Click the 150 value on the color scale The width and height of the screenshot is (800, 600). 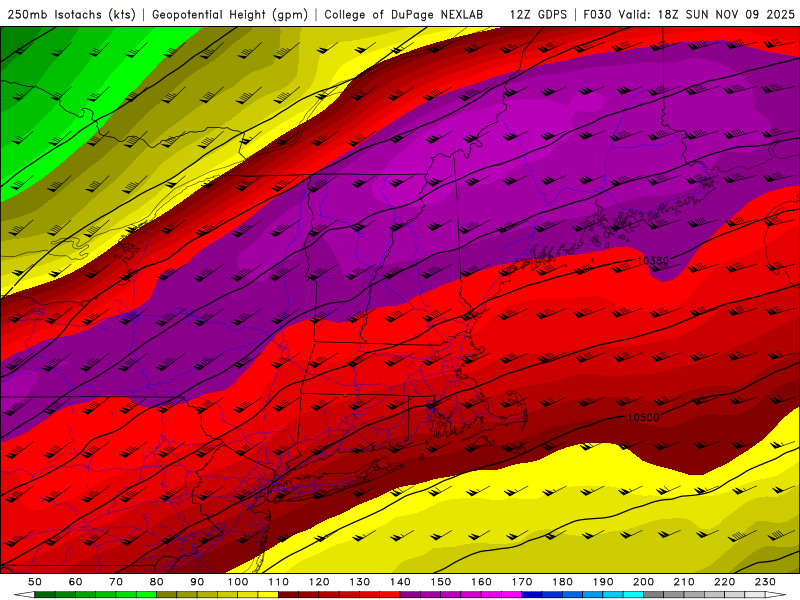click(440, 582)
